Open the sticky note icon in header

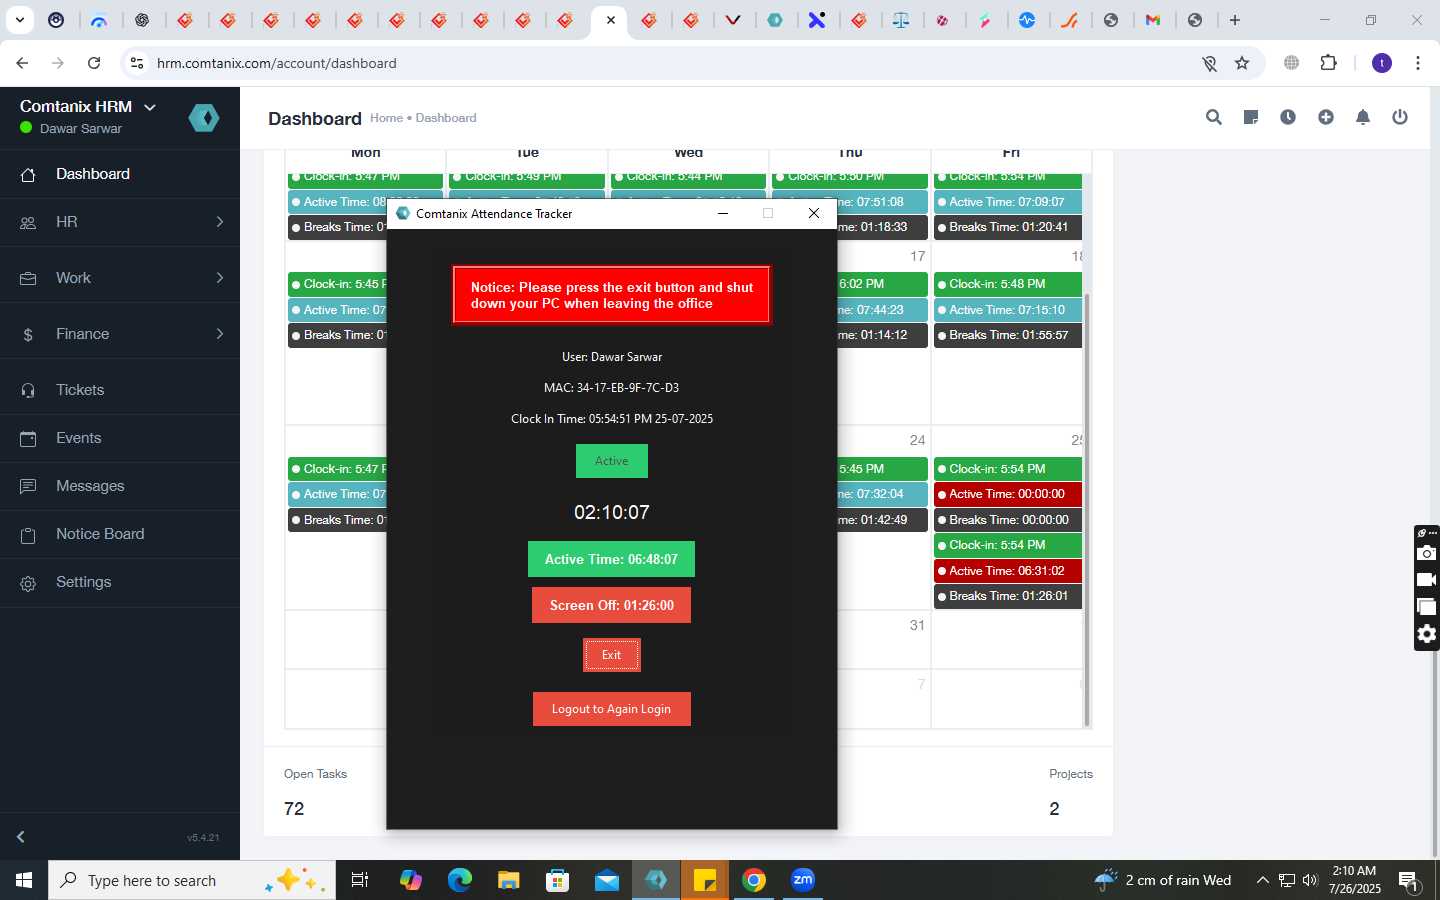tap(1251, 117)
